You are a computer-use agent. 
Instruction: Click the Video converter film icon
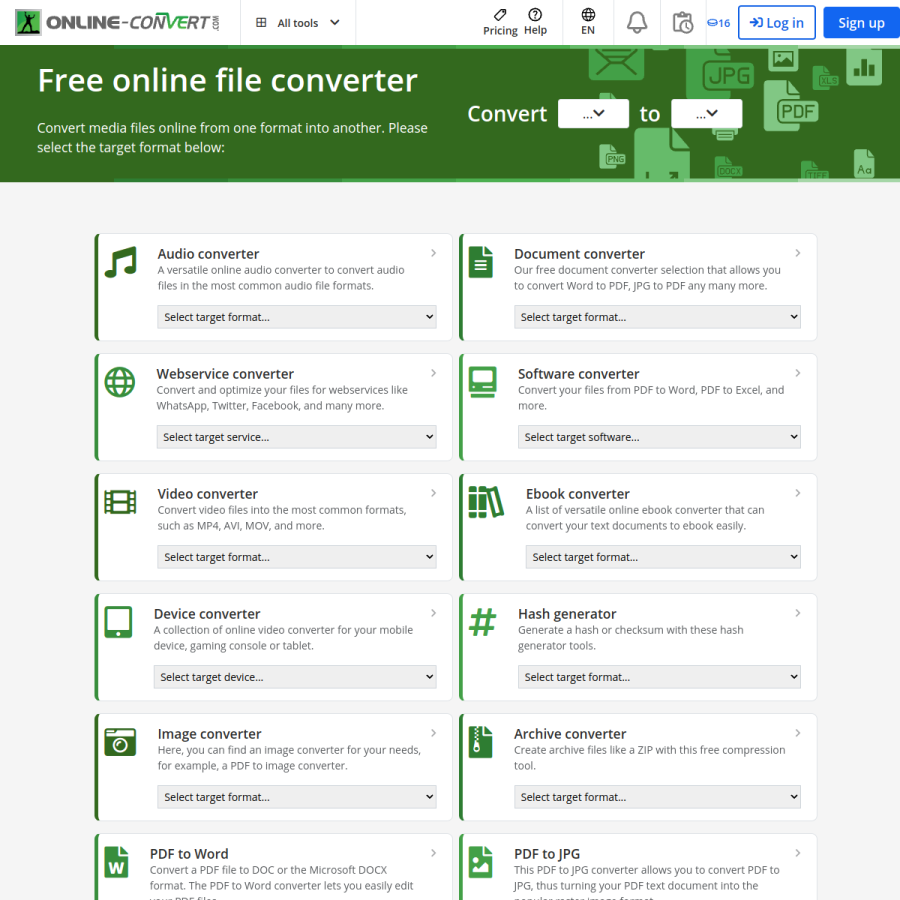point(121,502)
